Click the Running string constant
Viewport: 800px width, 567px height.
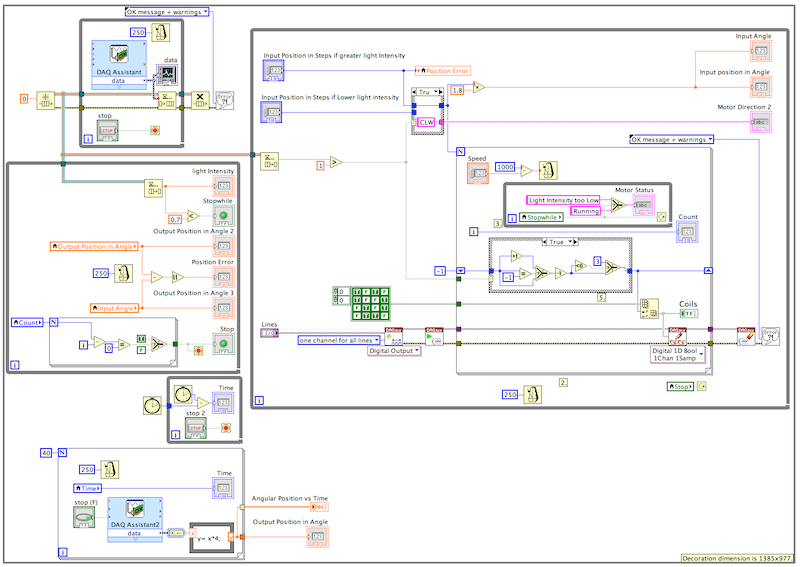click(x=586, y=211)
